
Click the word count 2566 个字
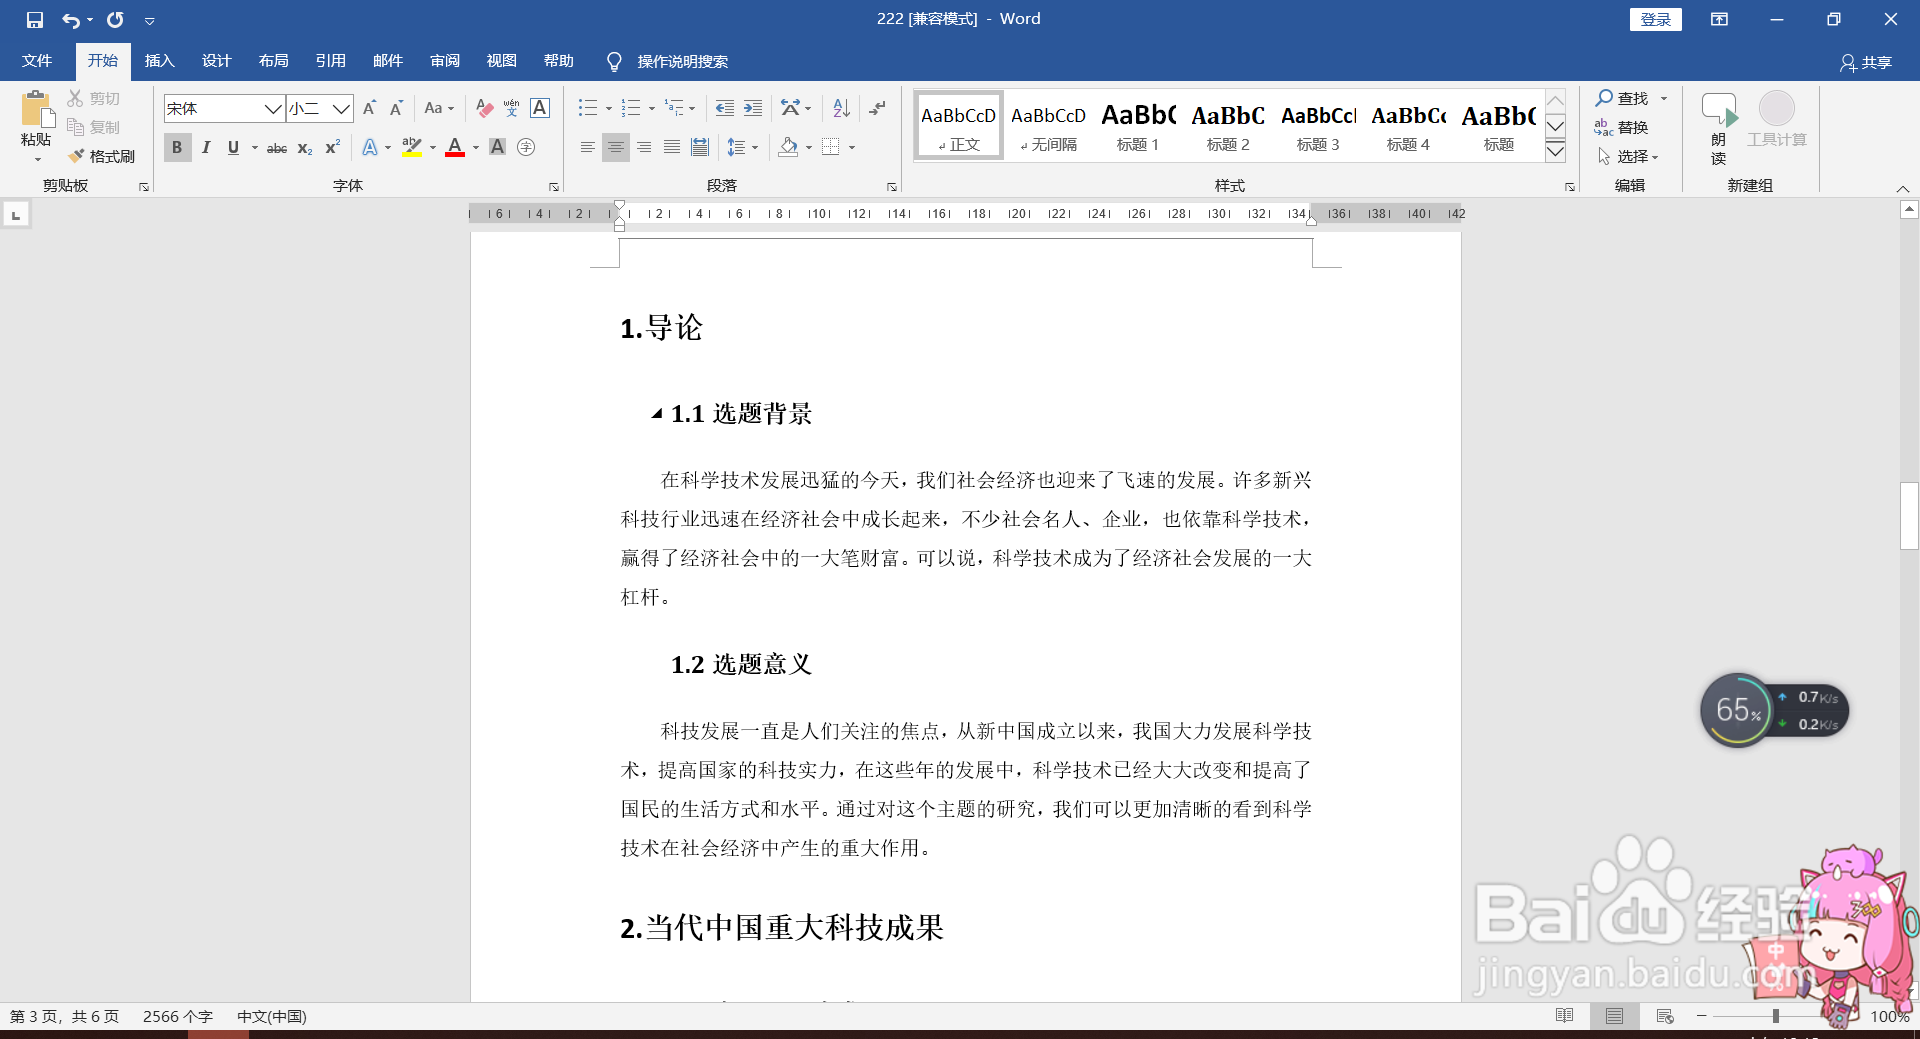pyautogui.click(x=177, y=1016)
